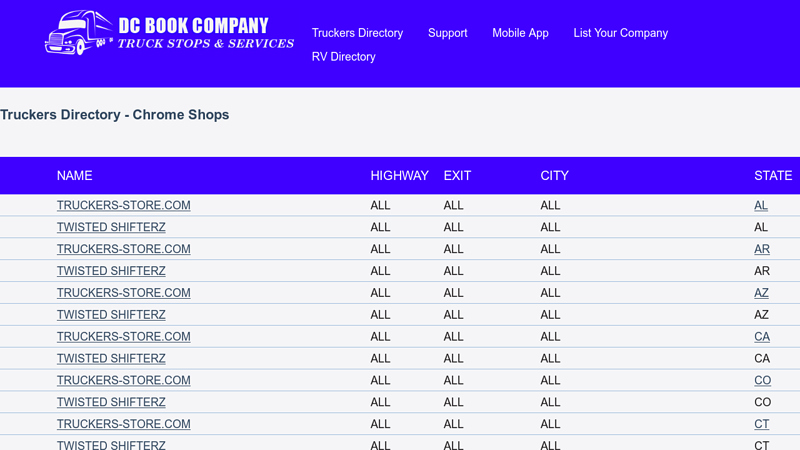Open the Truckers Directory menu item
Viewport: 800px width, 450px height.
(x=357, y=33)
